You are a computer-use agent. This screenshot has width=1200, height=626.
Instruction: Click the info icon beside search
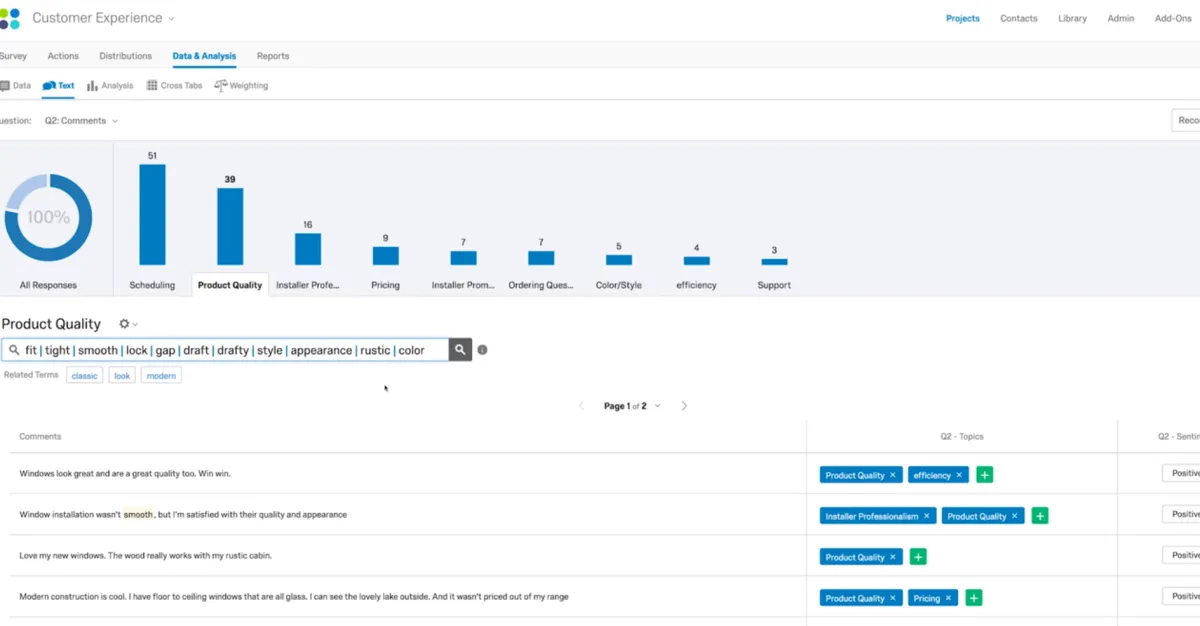coord(482,350)
